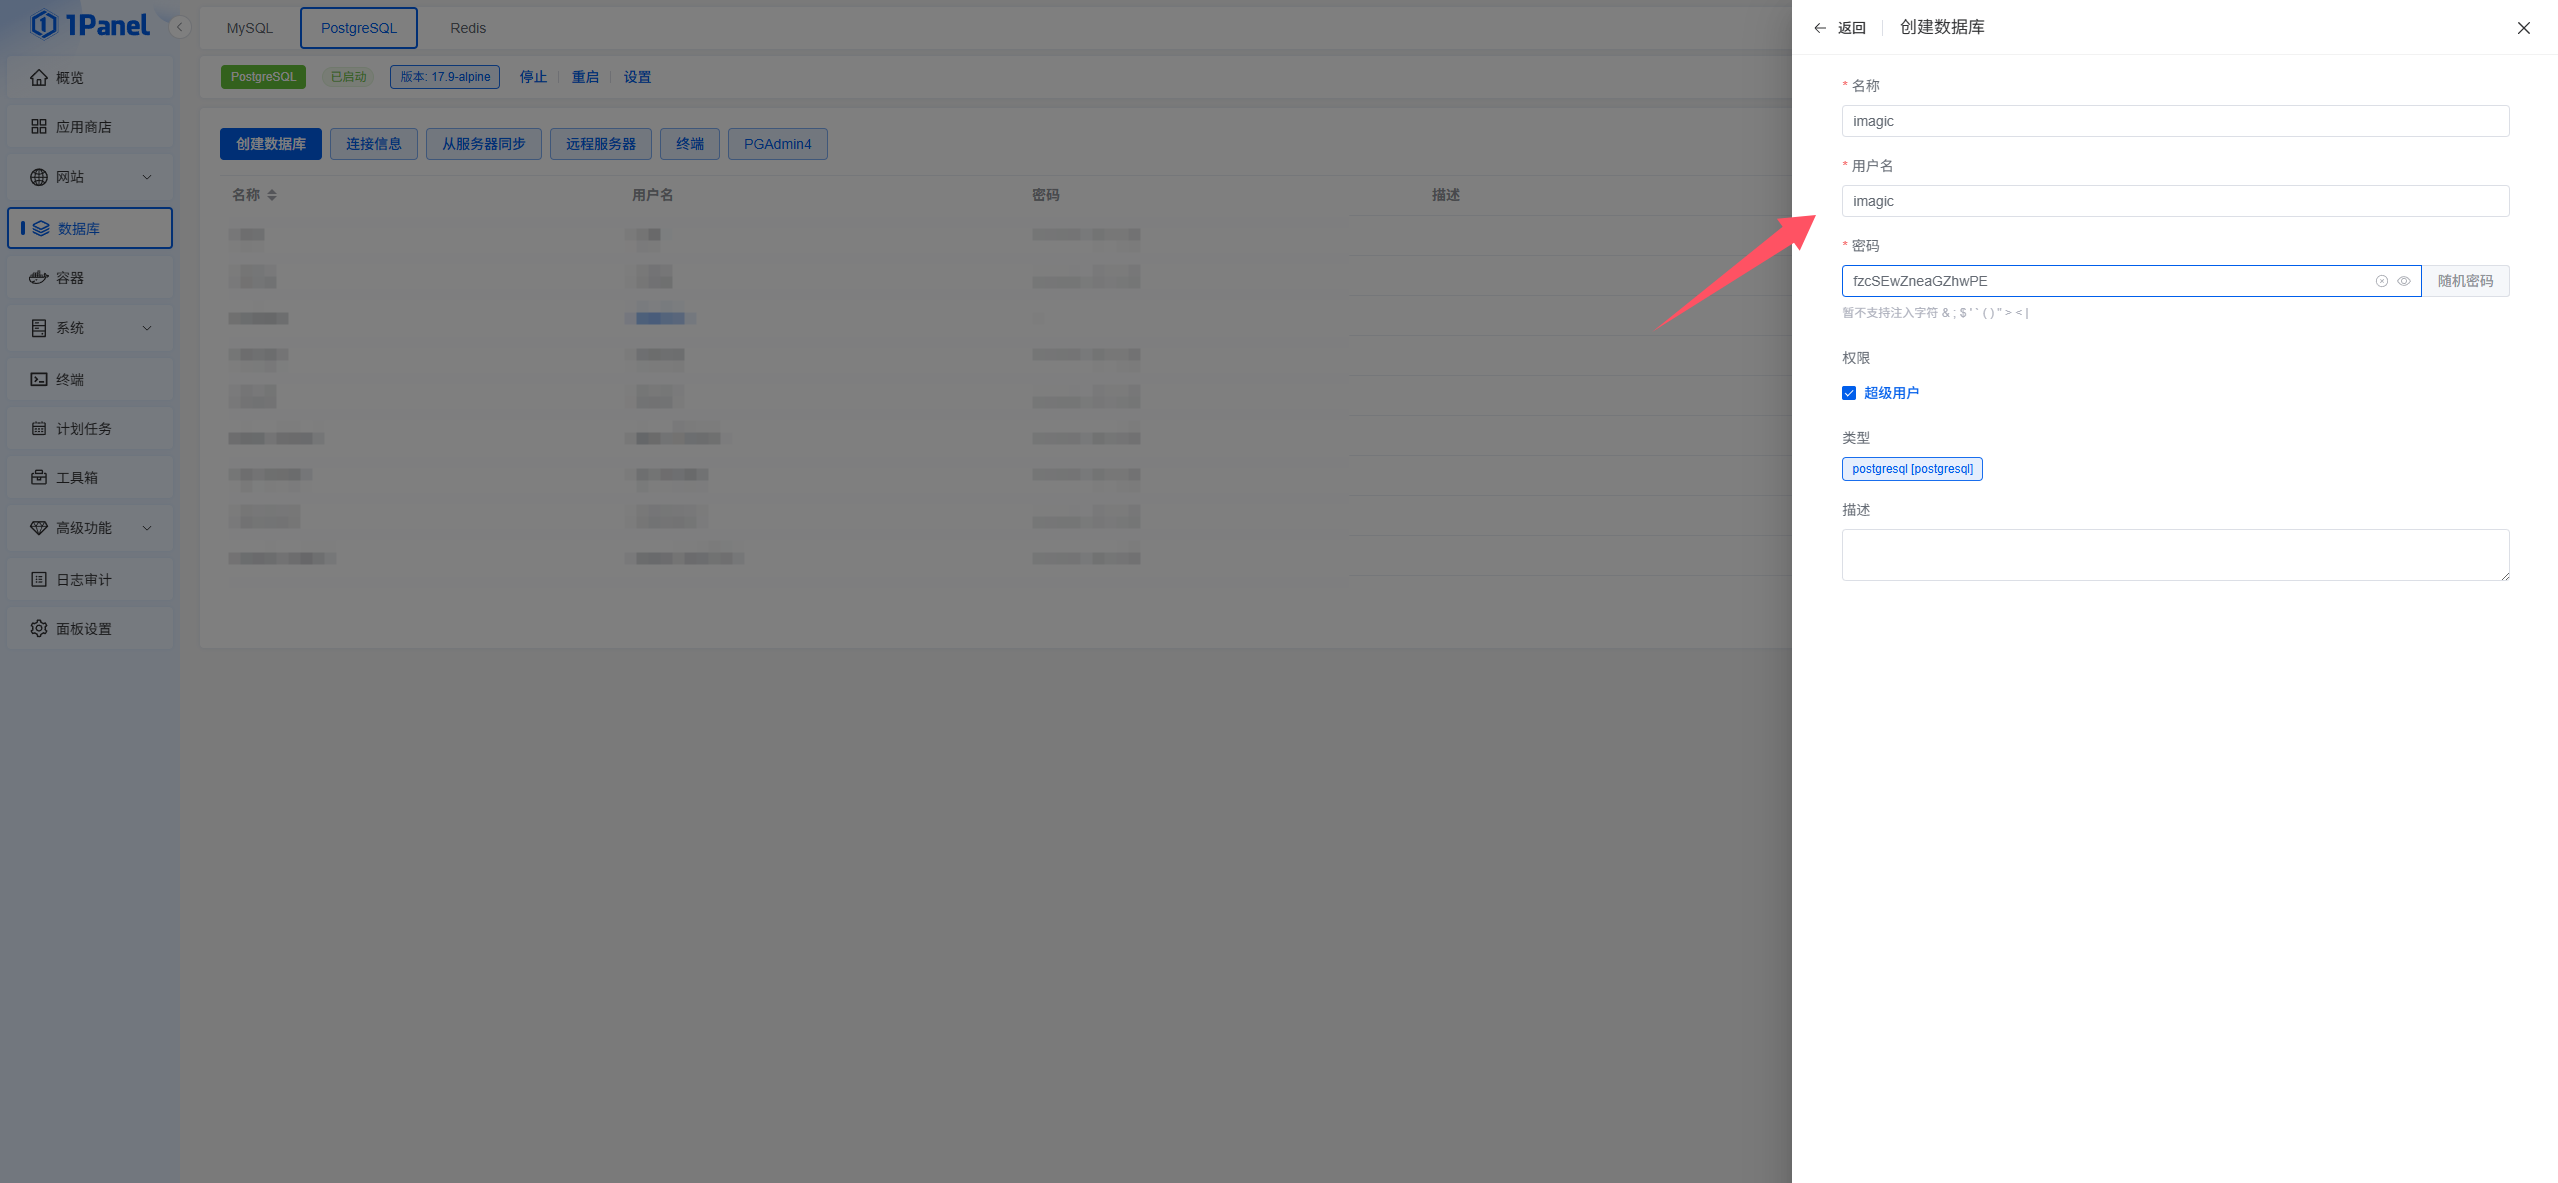The width and height of the screenshot is (2558, 1183).
Task: Open the 计划任务 calendar icon
Action: 39,429
